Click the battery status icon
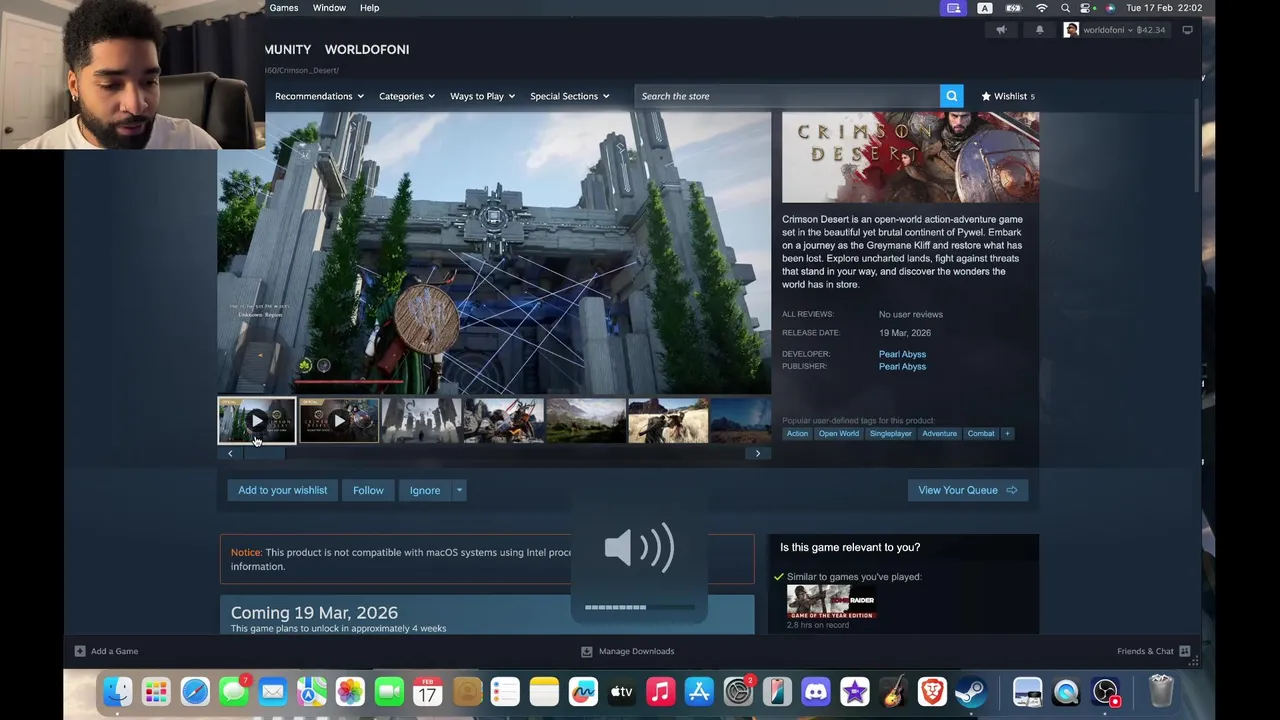 click(1013, 8)
